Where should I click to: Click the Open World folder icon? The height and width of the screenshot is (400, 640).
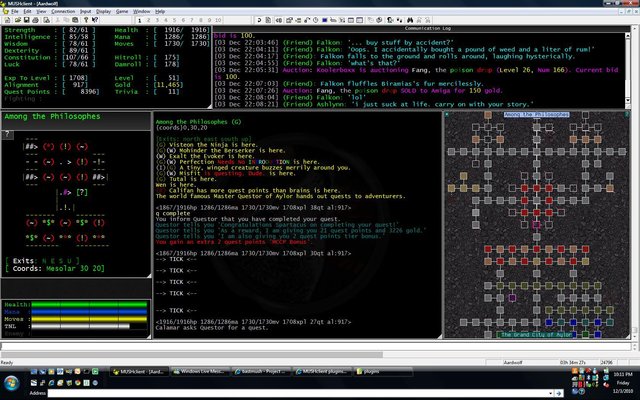(x=18, y=20)
